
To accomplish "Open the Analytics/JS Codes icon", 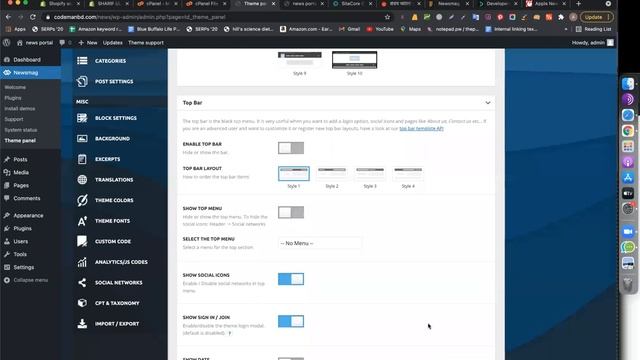I will point(82,262).
